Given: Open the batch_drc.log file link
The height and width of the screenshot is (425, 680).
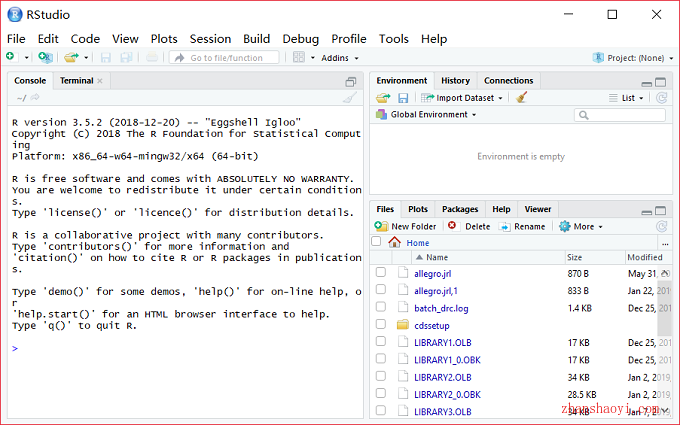Looking at the screenshot, I should pos(441,308).
